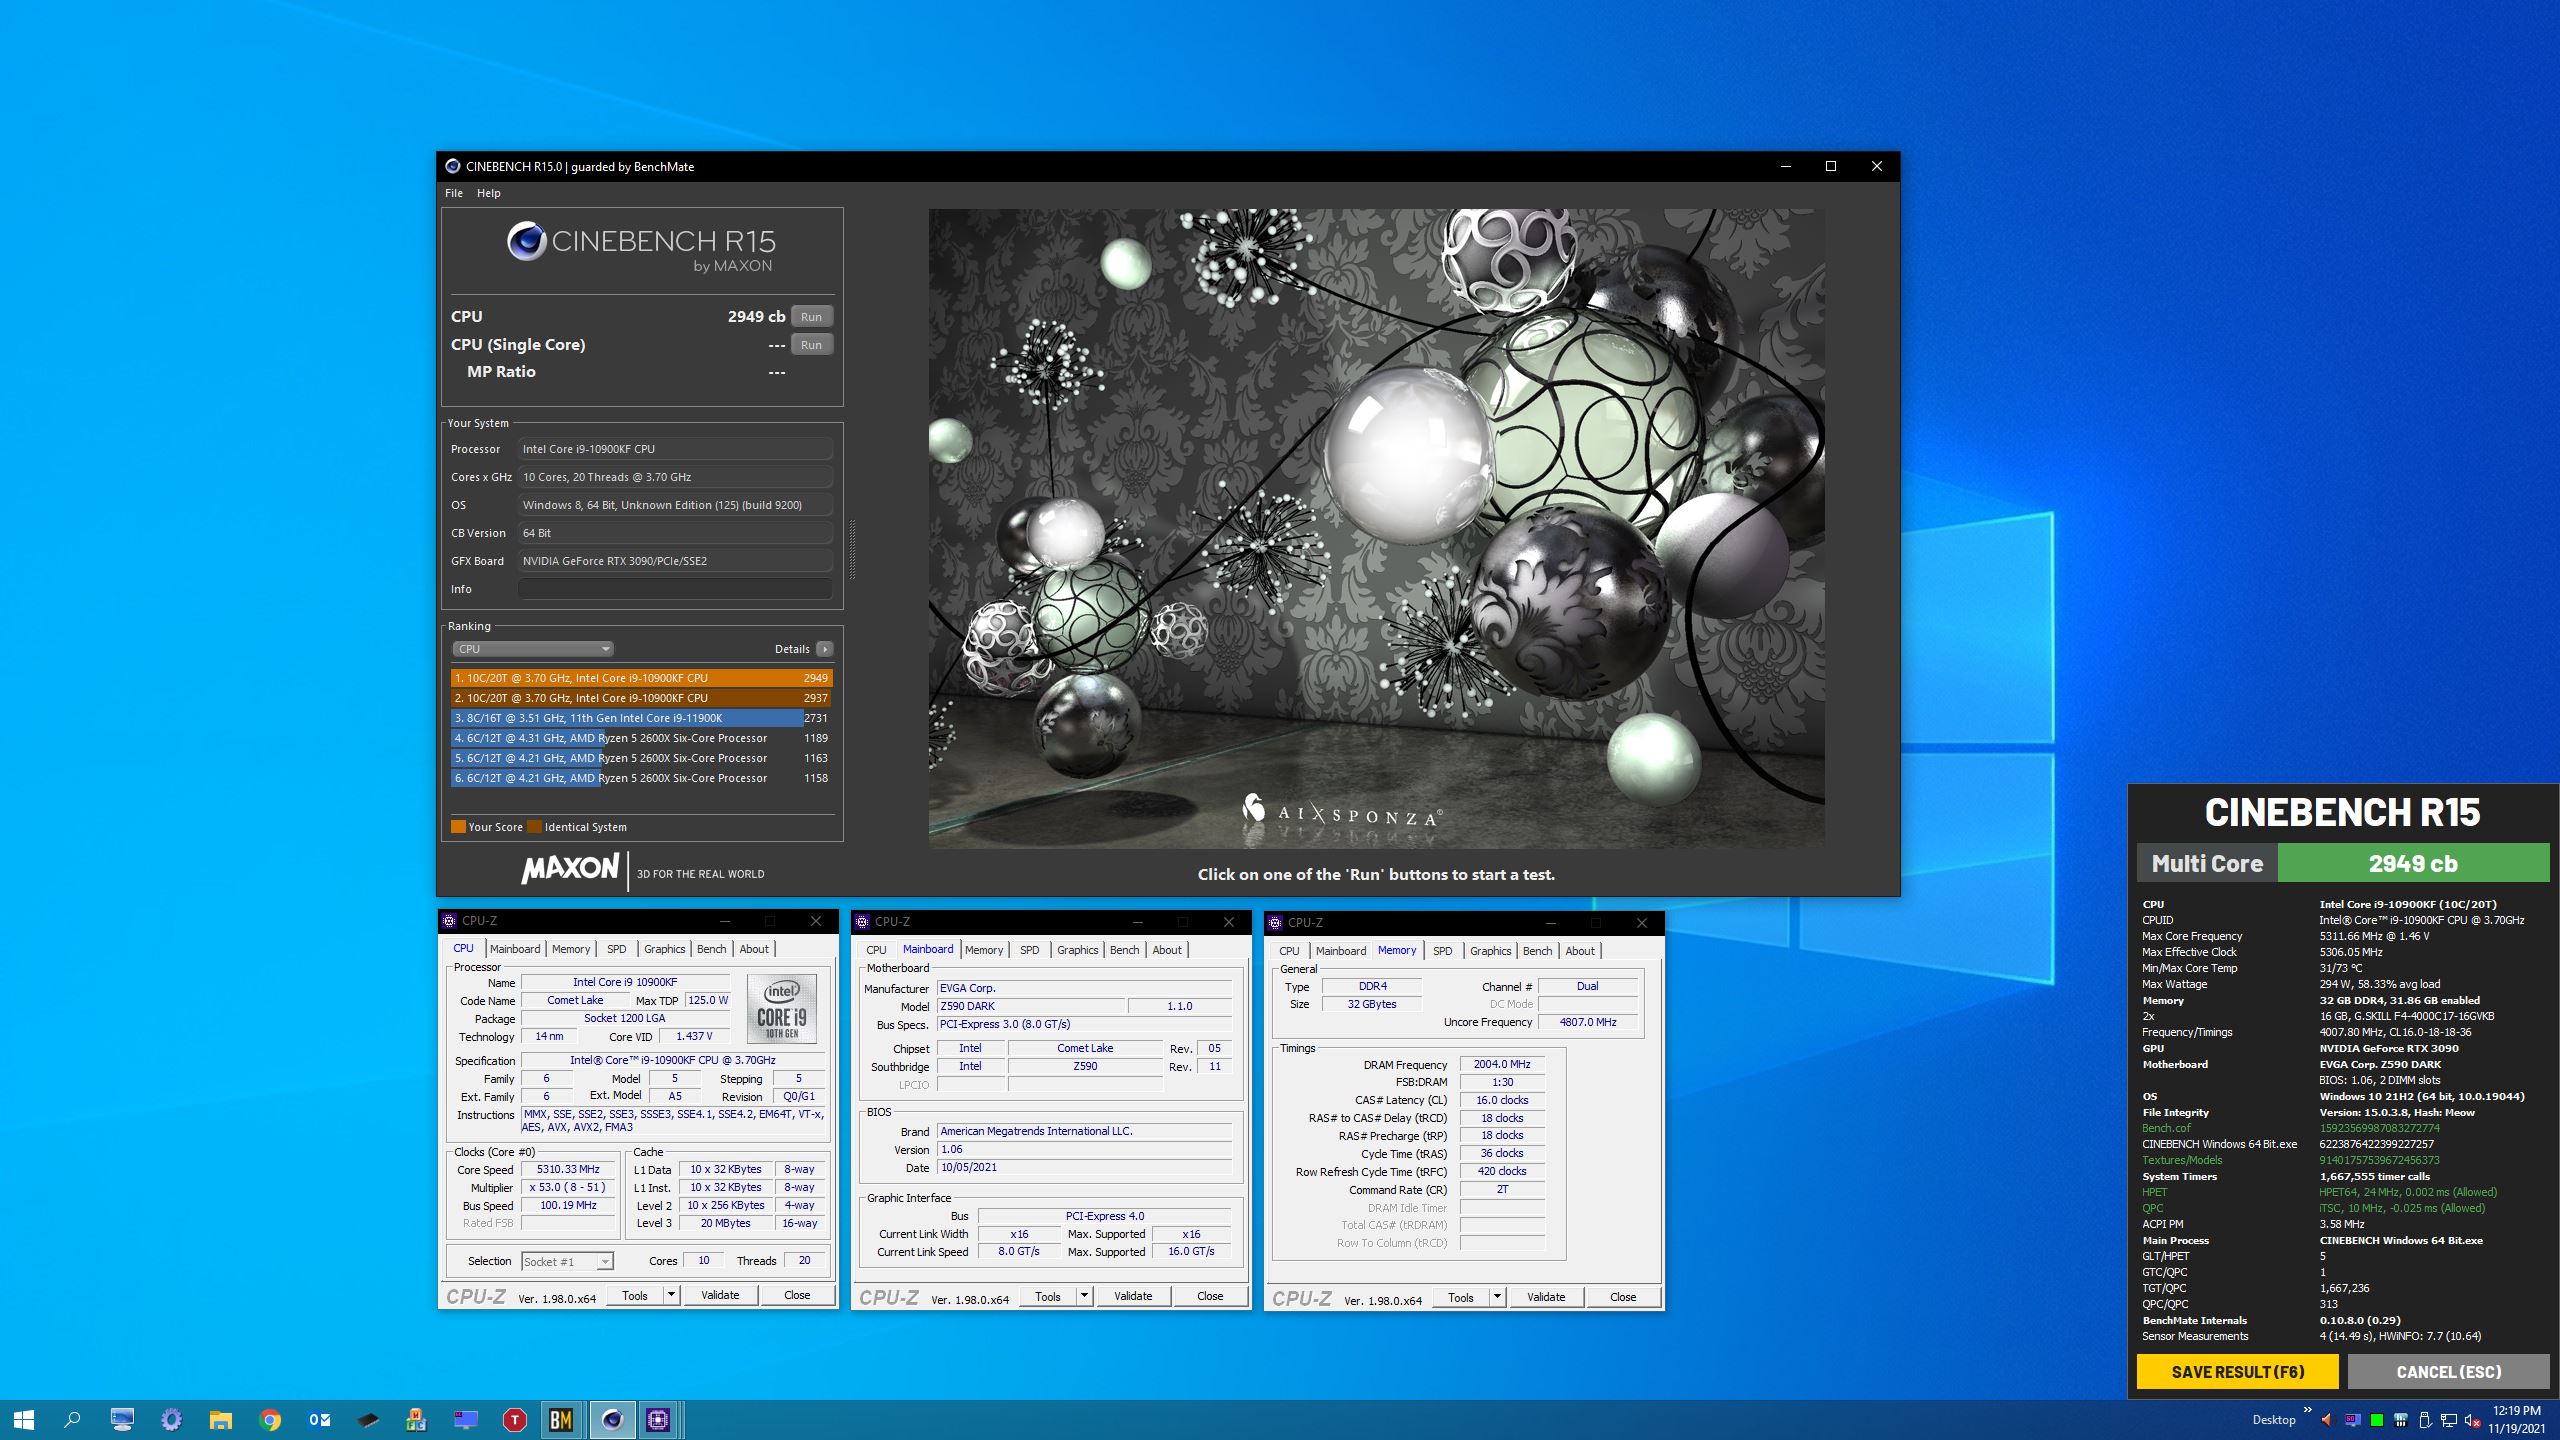Screen dimensions: 2560x1440
Task: Click the Outlook mail taskbar icon
Action: (319, 1419)
